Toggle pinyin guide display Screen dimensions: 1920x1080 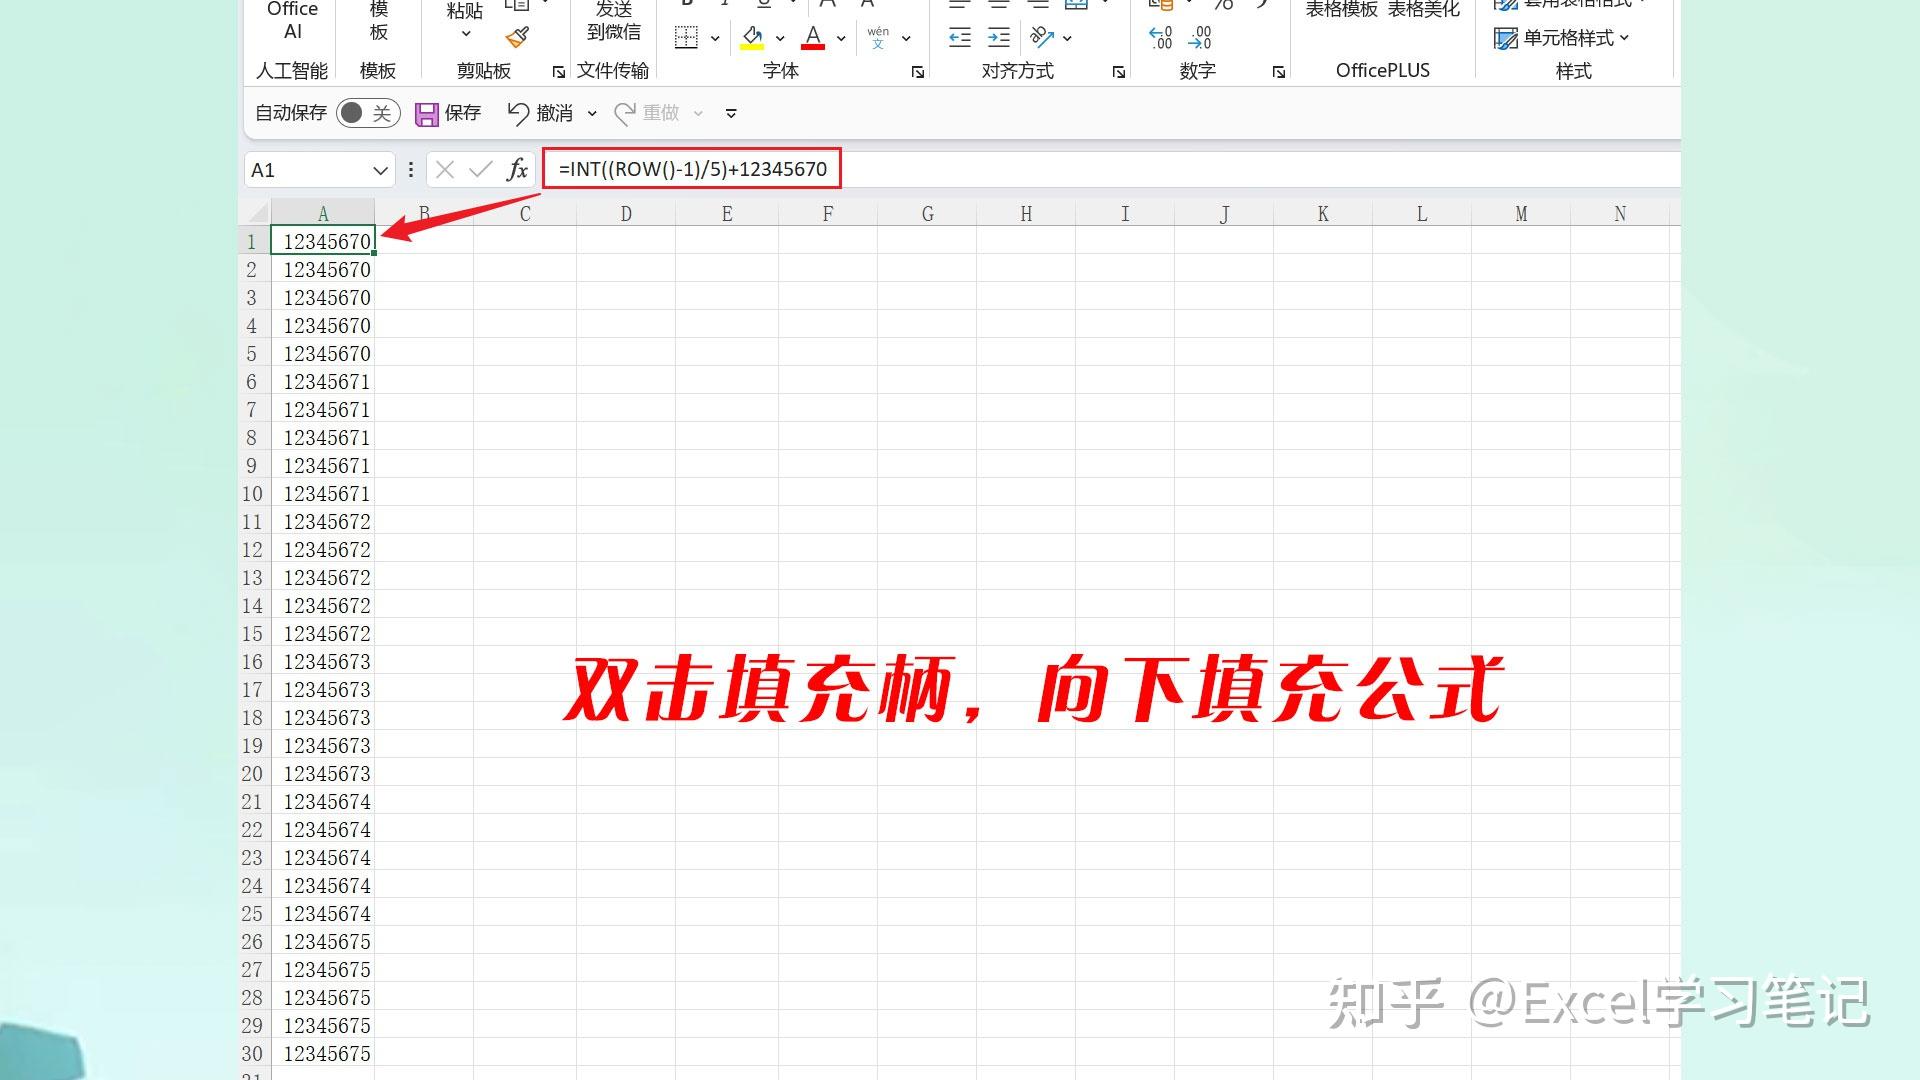point(878,38)
